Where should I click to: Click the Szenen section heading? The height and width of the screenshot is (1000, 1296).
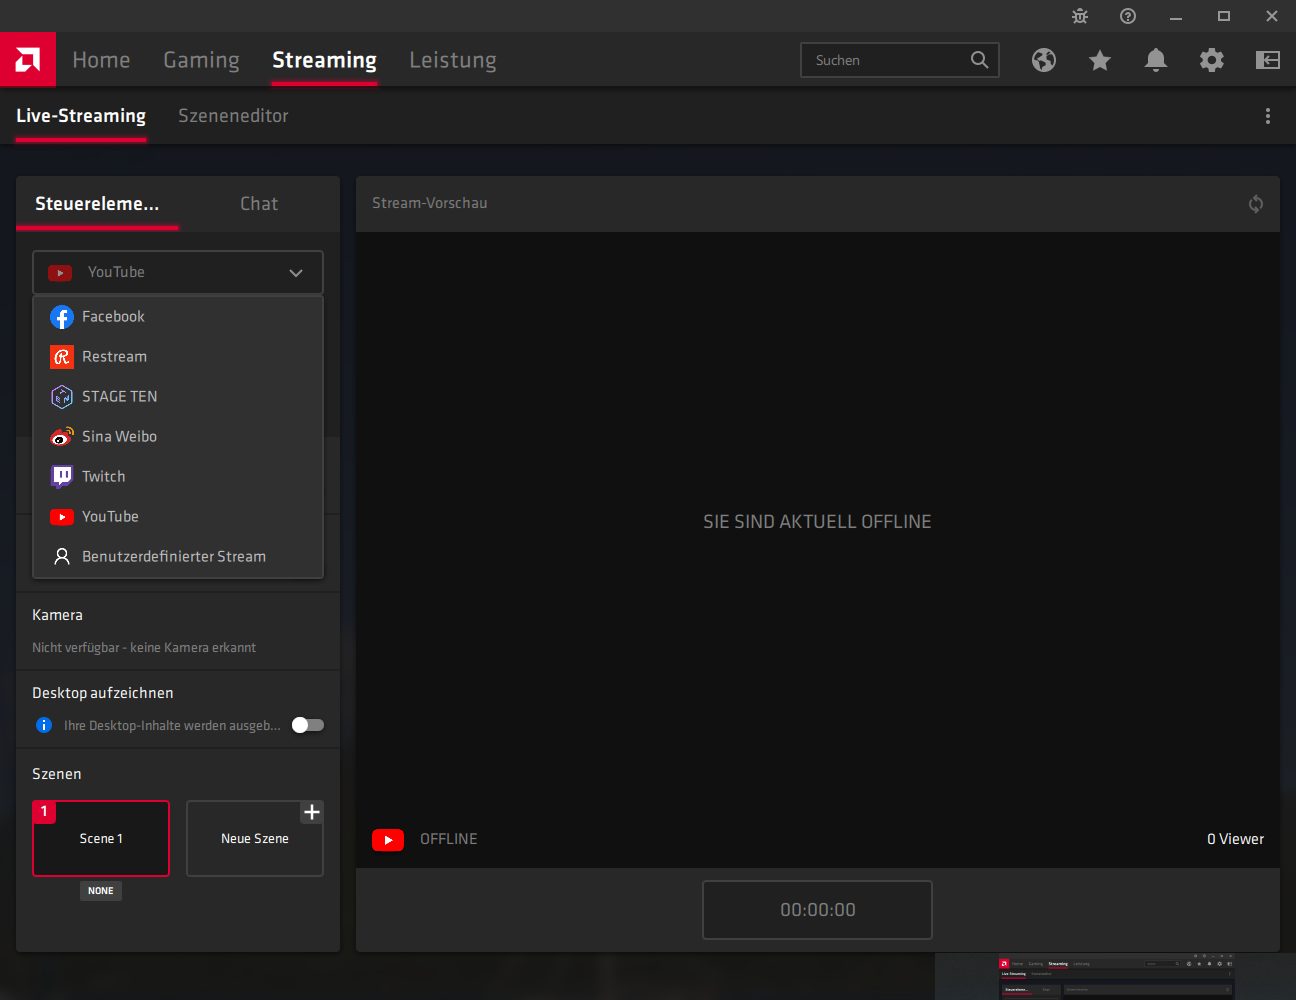57,774
